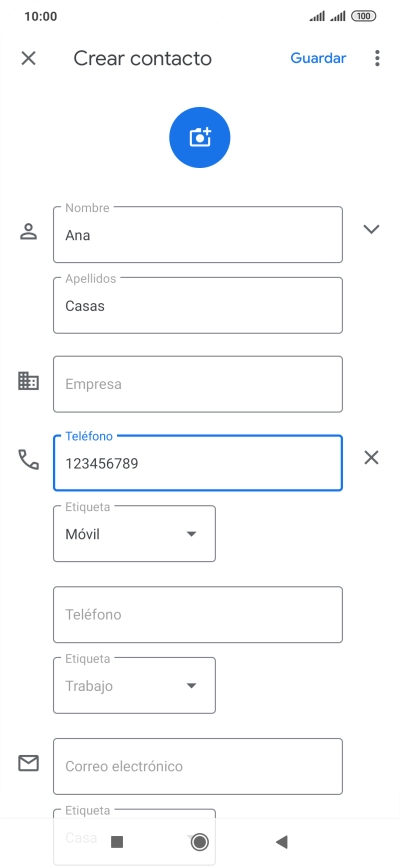Tap the Android home circle button
The image size is (400, 866).
pos(199,842)
